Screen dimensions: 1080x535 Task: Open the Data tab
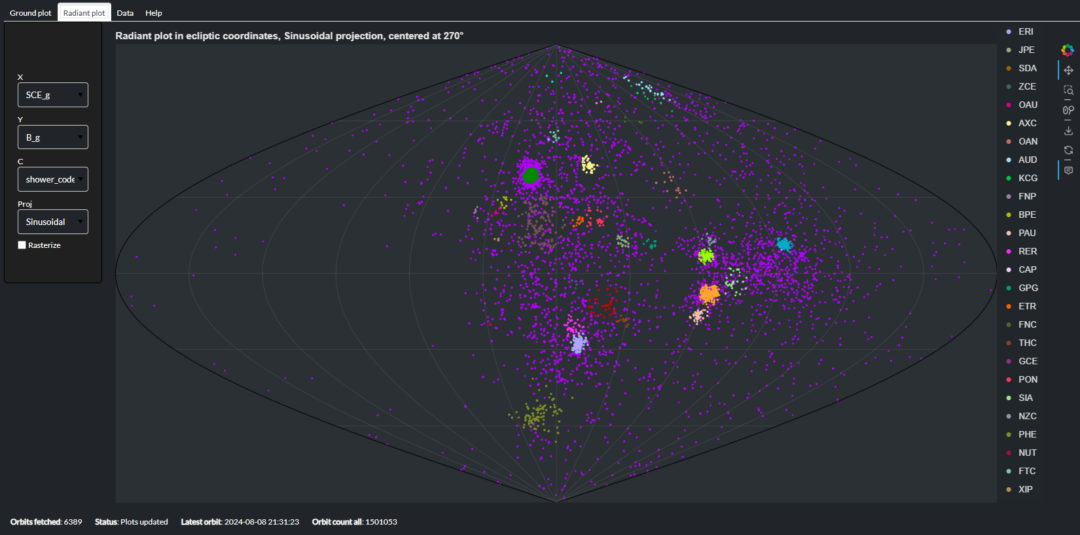pos(125,13)
